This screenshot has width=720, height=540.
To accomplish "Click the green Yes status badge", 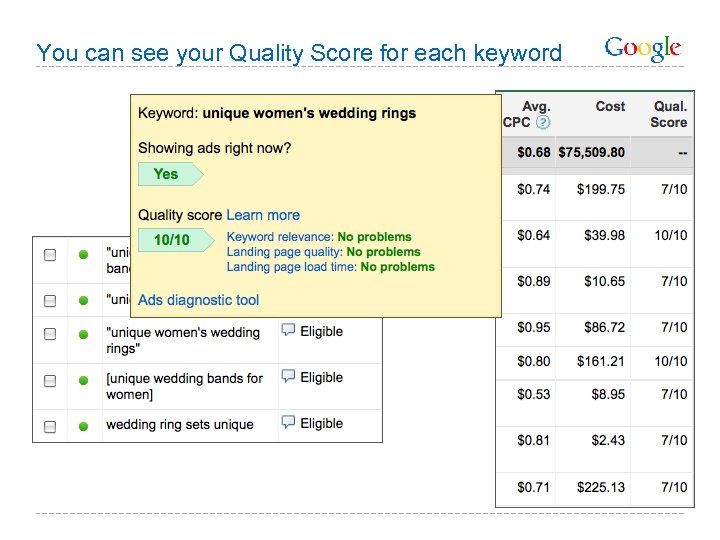I will pyautogui.click(x=167, y=174).
